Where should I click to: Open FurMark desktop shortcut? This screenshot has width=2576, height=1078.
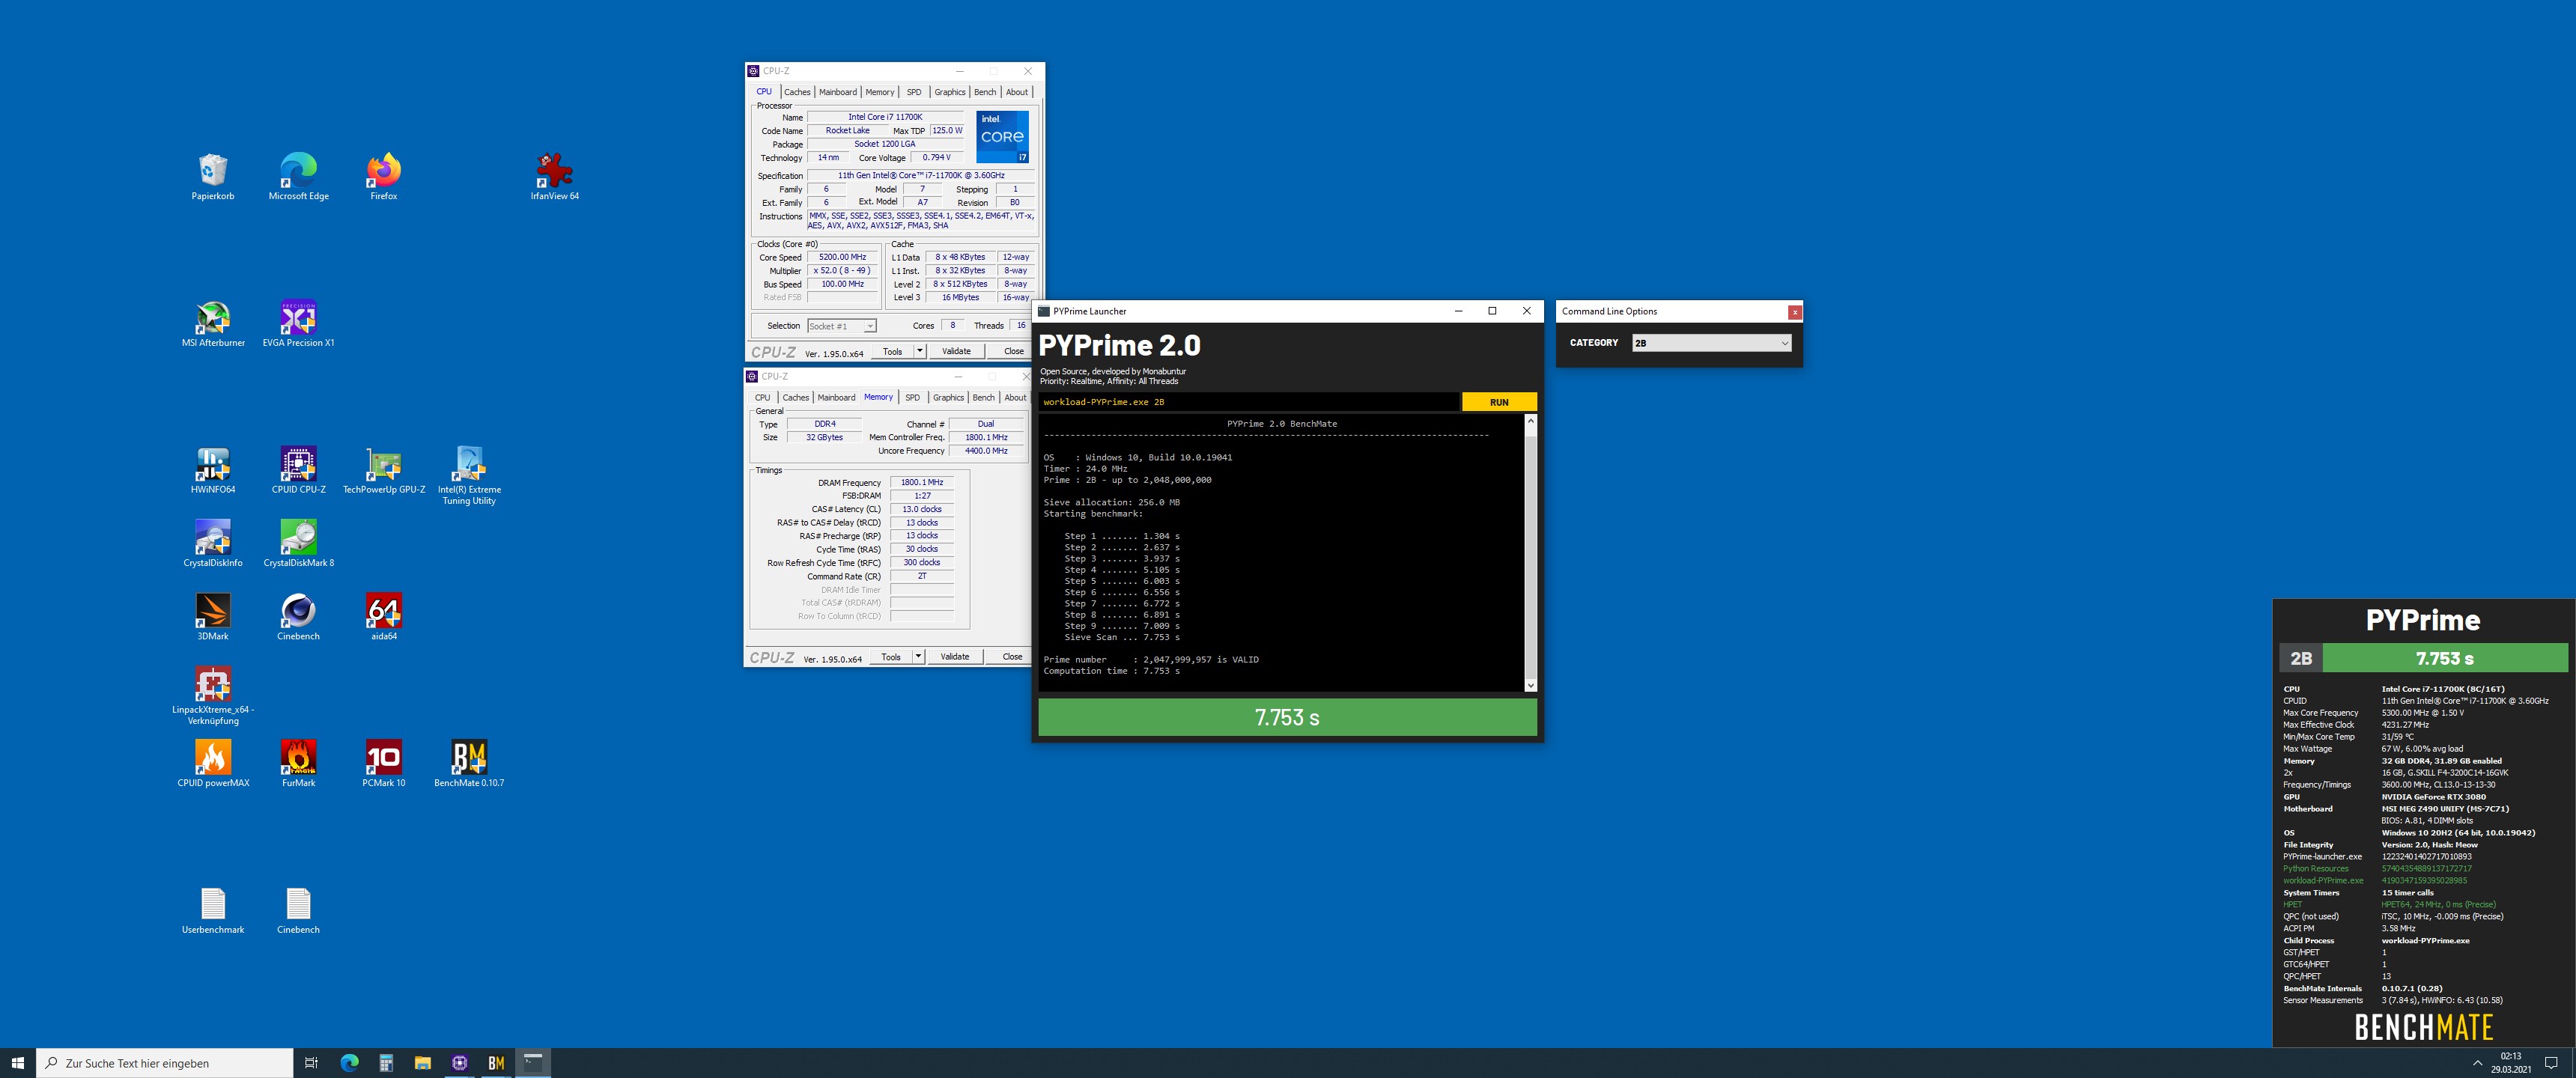click(x=298, y=763)
